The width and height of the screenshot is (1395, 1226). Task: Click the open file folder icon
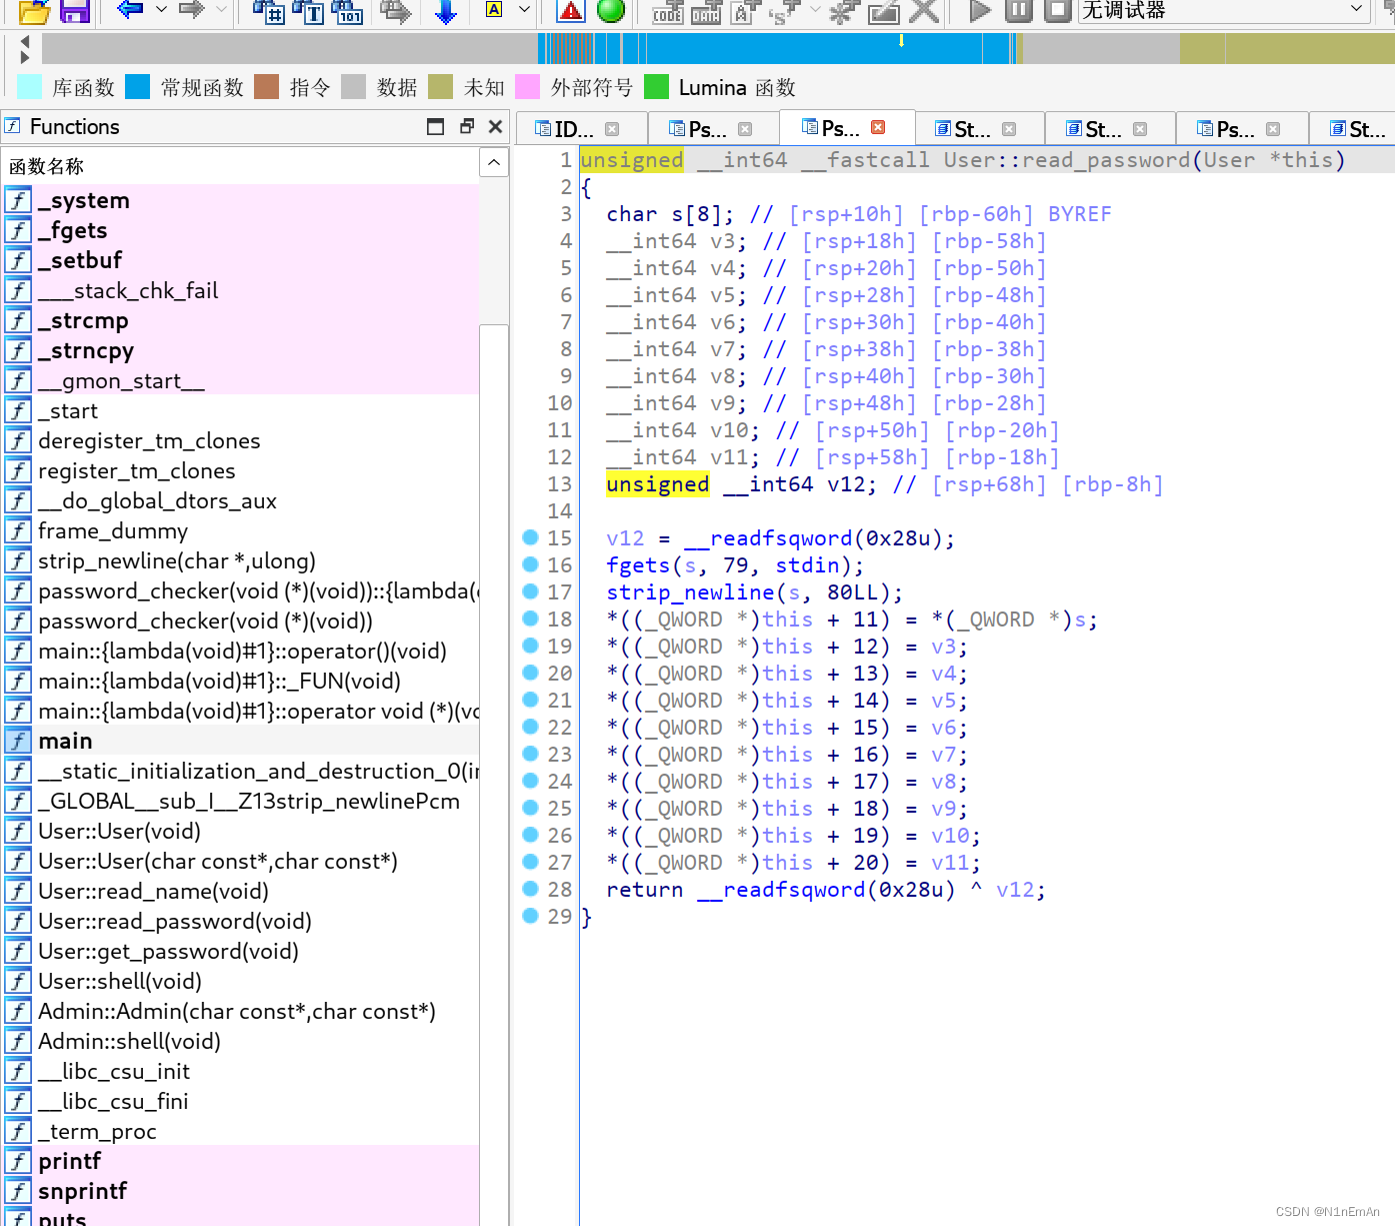pyautogui.click(x=34, y=11)
